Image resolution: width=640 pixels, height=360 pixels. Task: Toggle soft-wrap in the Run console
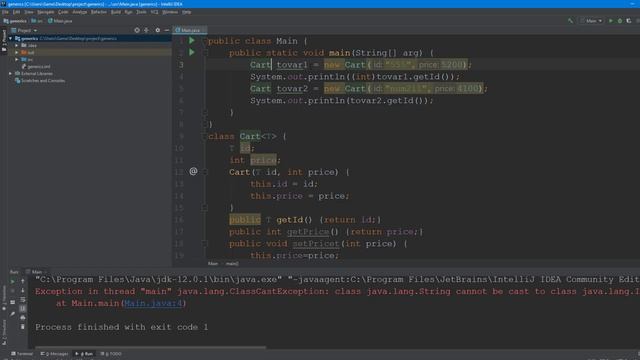point(22,300)
